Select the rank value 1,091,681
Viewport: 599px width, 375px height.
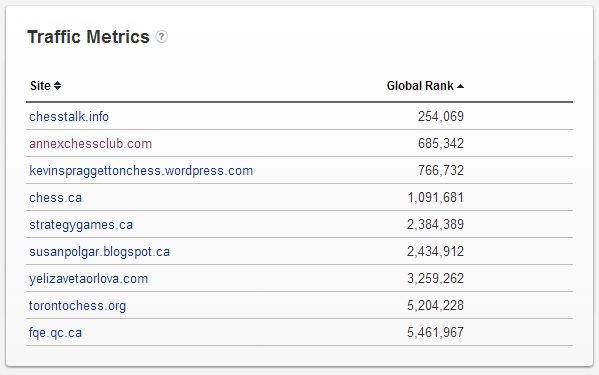435,197
